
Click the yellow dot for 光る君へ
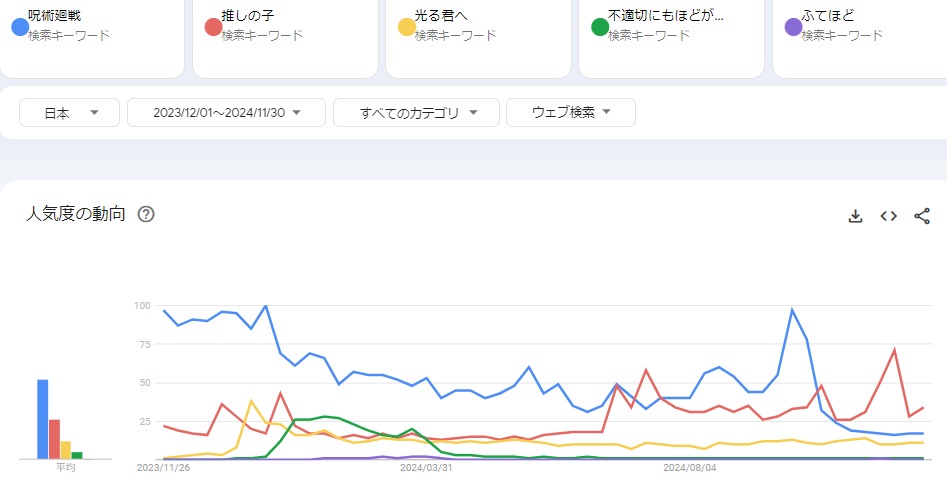(x=406, y=26)
